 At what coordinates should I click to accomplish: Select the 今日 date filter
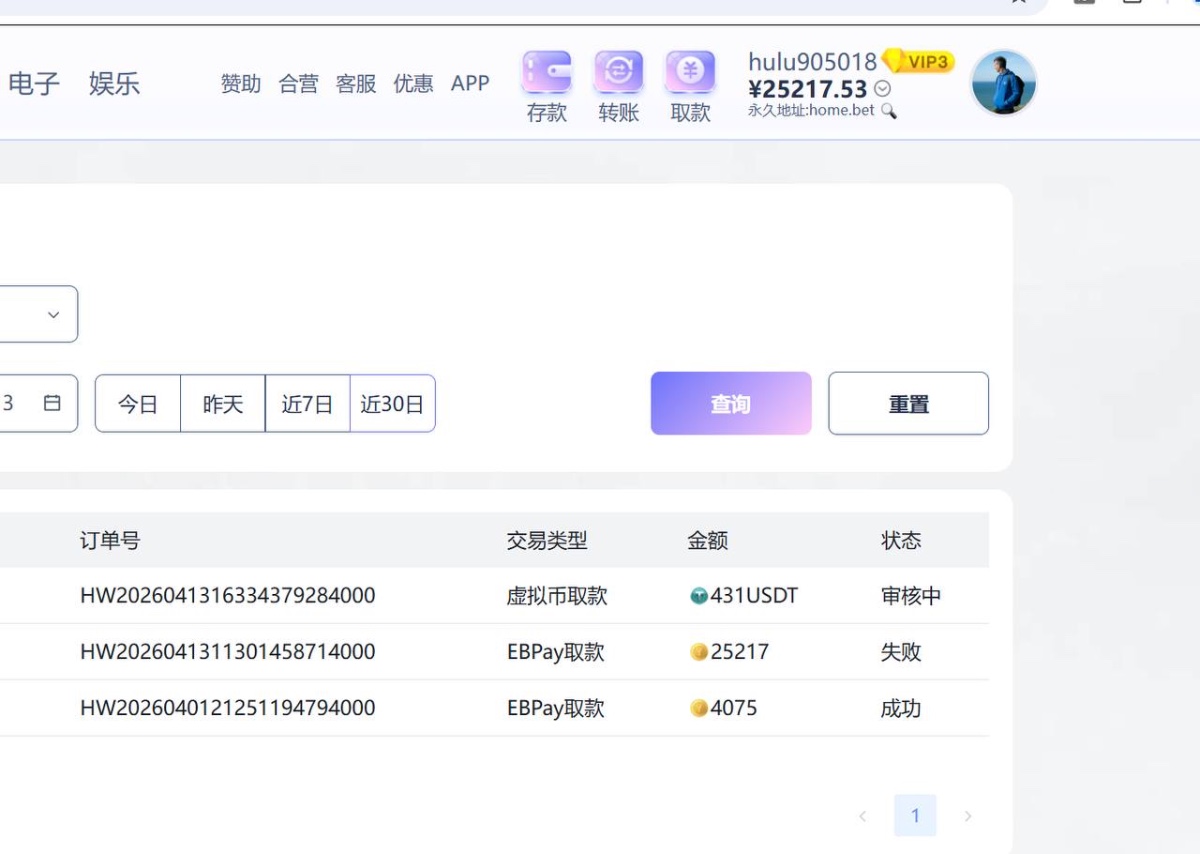[138, 403]
